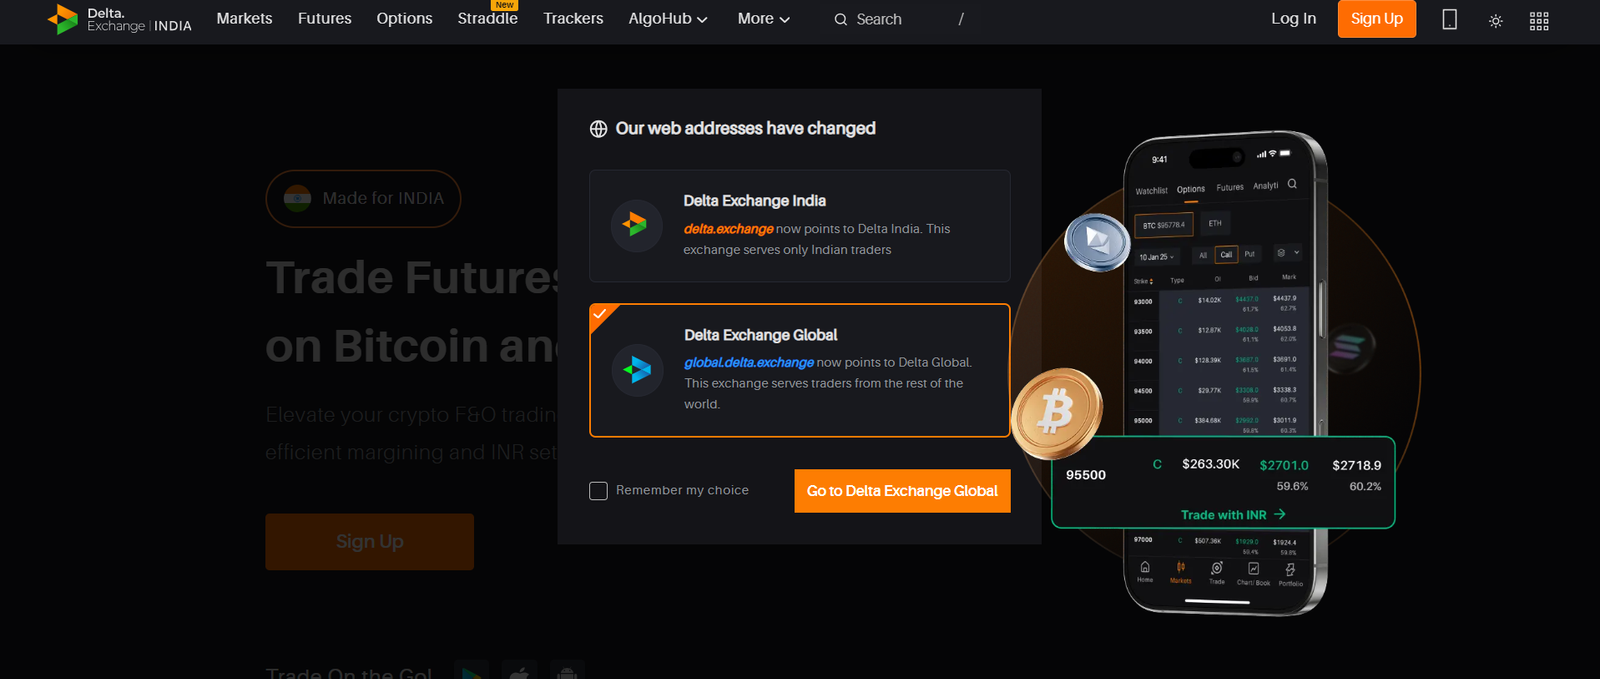Click the search magnifier icon
The height and width of the screenshot is (679, 1600).
(841, 19)
